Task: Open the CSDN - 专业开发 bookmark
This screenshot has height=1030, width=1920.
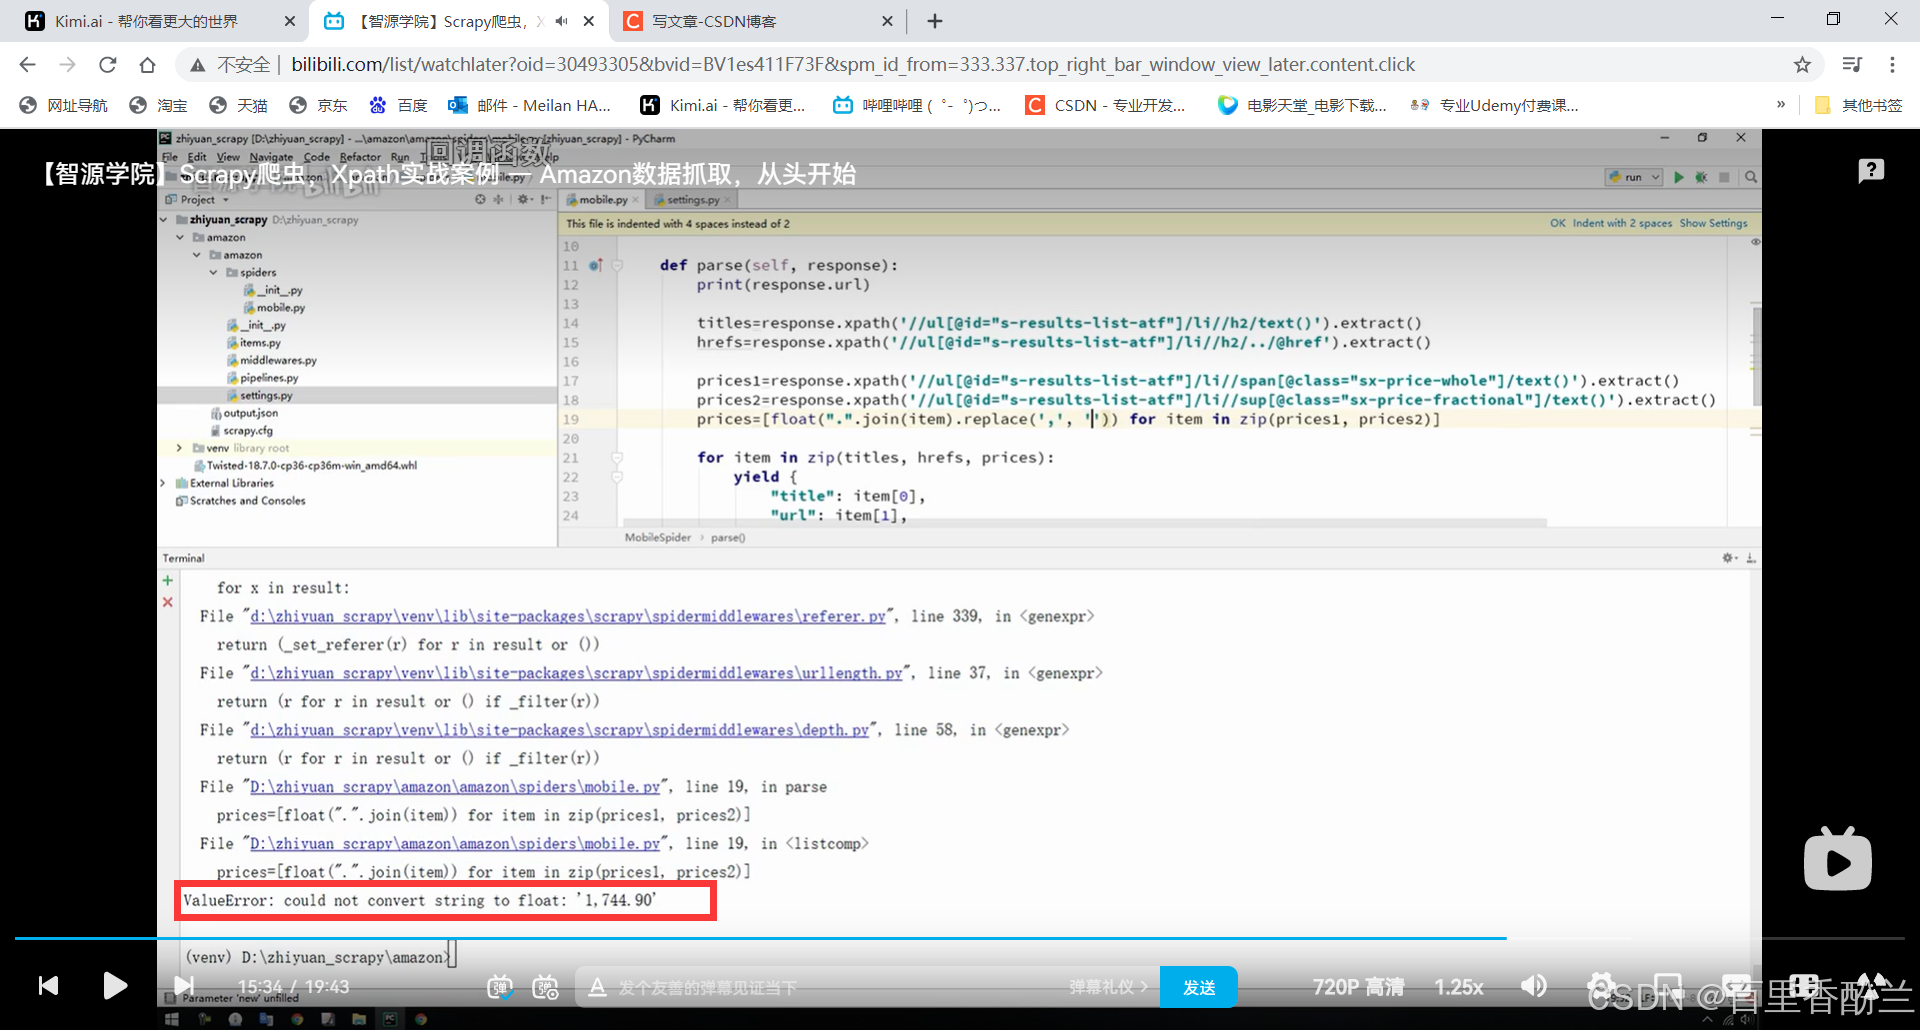Action: (x=1106, y=105)
